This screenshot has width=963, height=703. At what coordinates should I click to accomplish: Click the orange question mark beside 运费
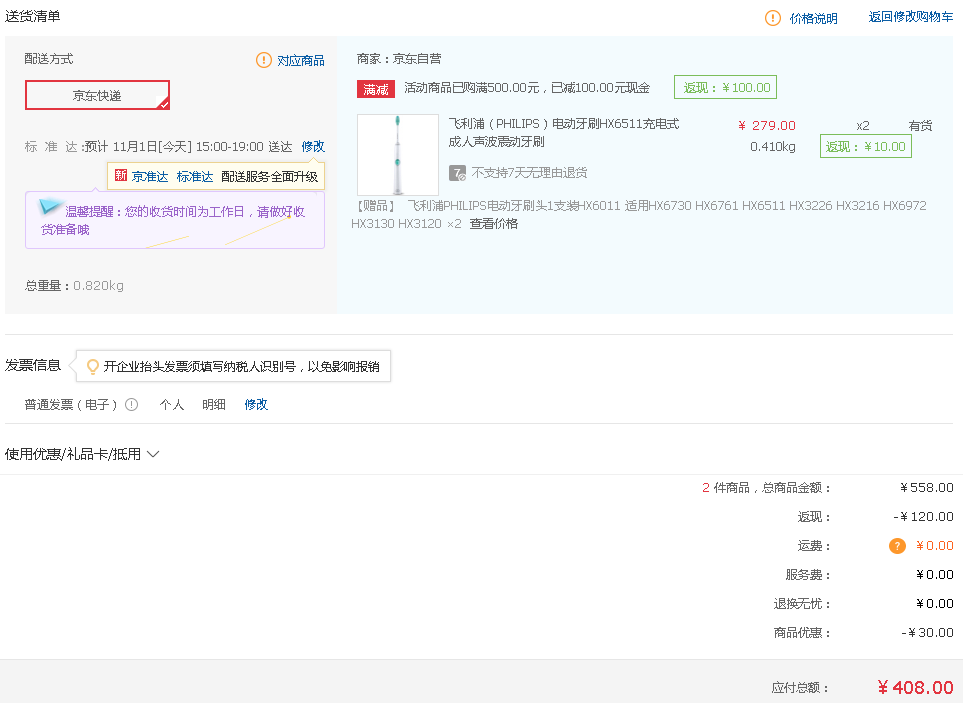897,546
